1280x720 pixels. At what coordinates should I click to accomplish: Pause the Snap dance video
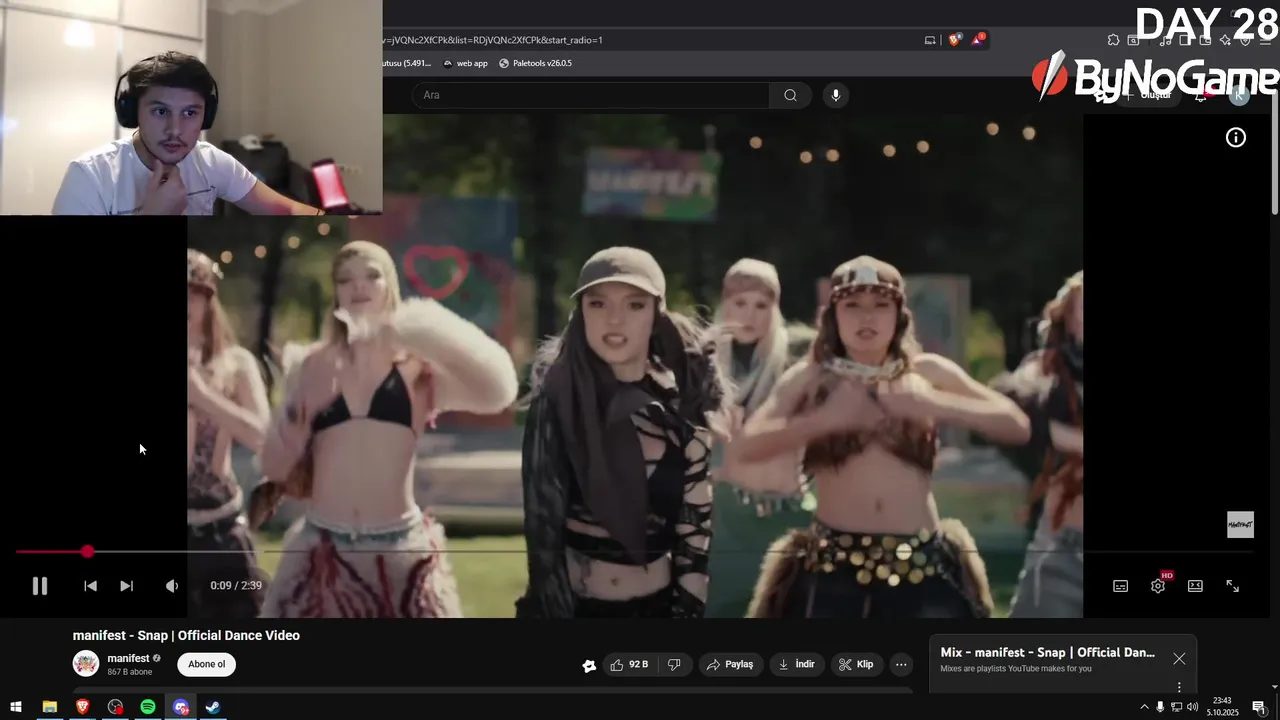(x=40, y=586)
